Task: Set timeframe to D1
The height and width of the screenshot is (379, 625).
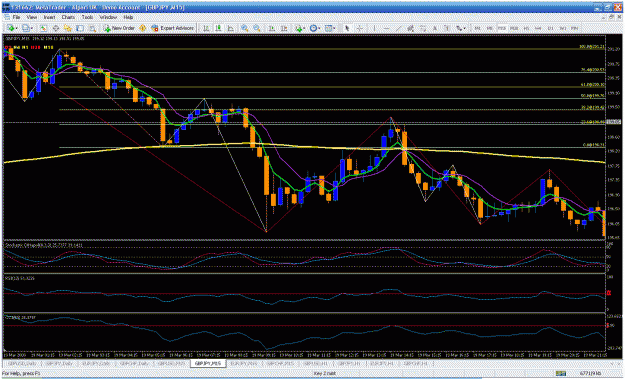Action: point(550,28)
